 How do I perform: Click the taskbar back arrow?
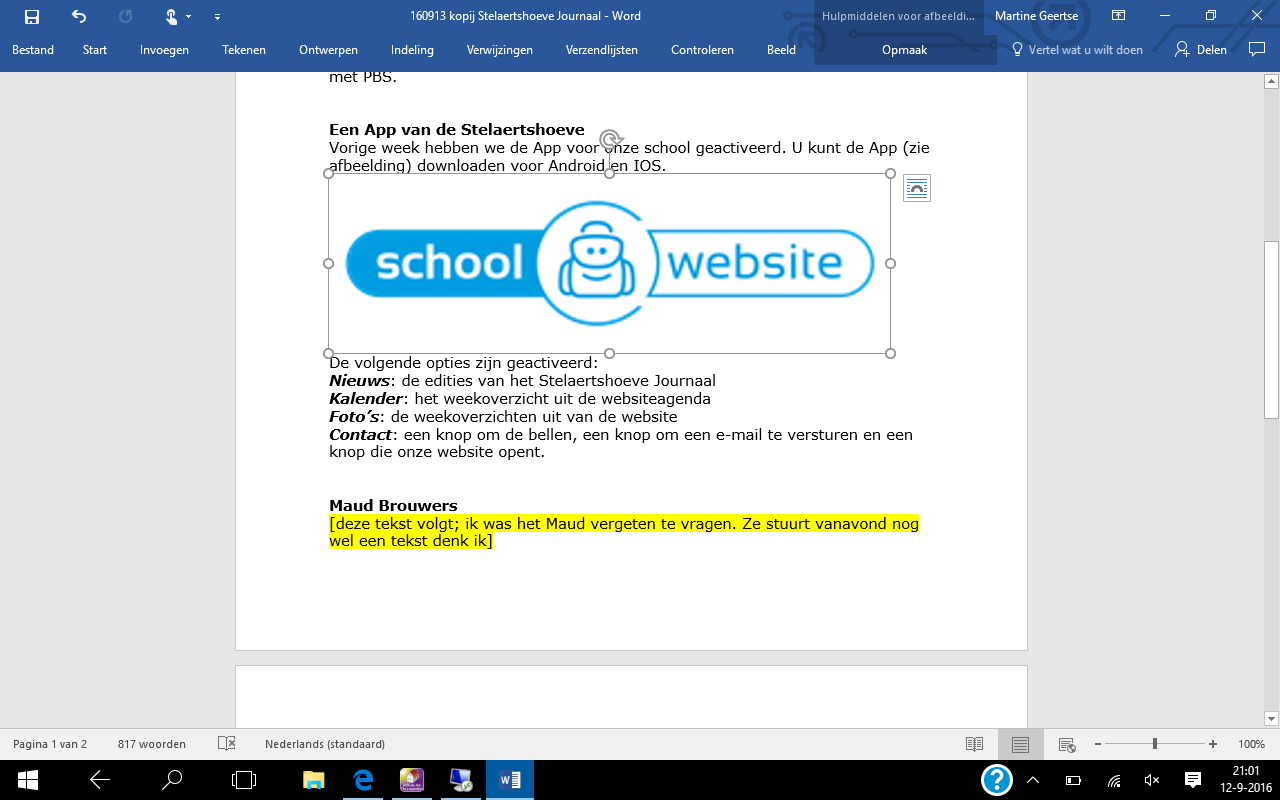pos(99,779)
